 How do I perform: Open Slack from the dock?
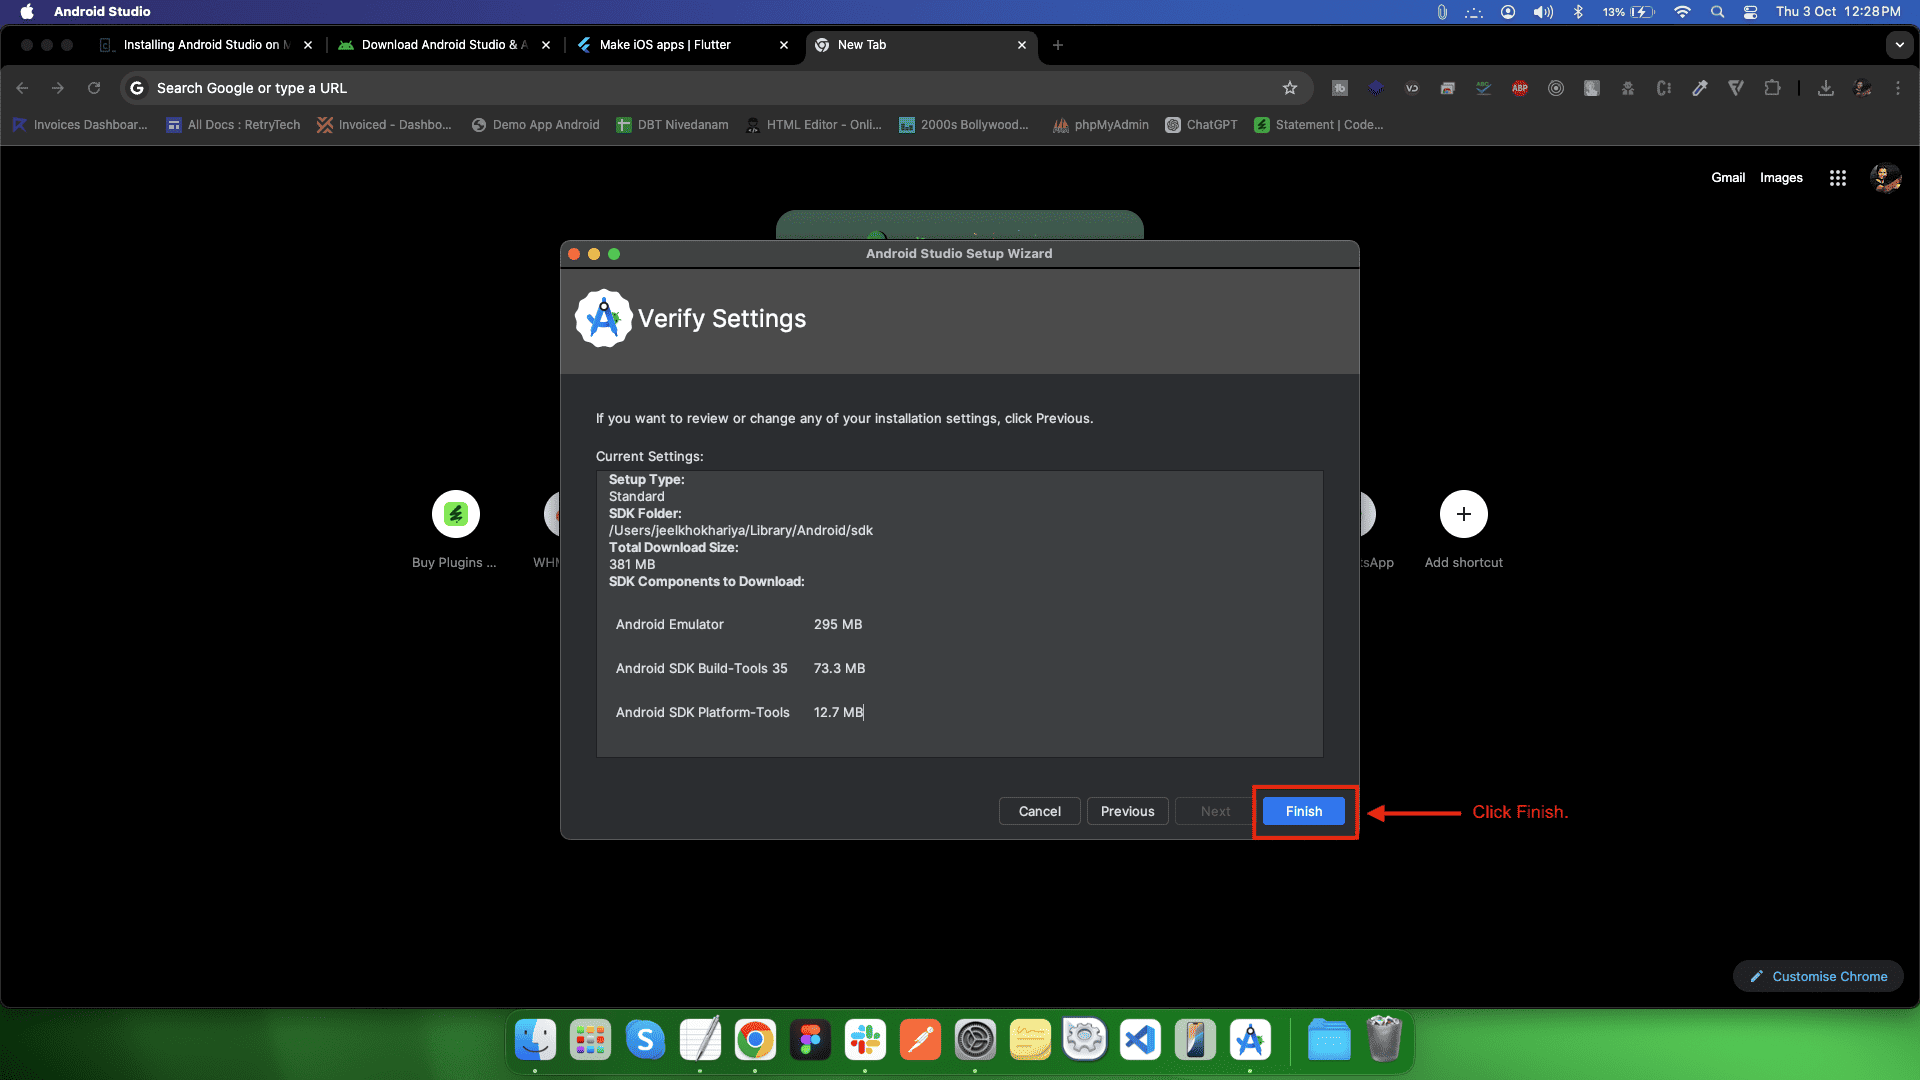click(865, 1041)
